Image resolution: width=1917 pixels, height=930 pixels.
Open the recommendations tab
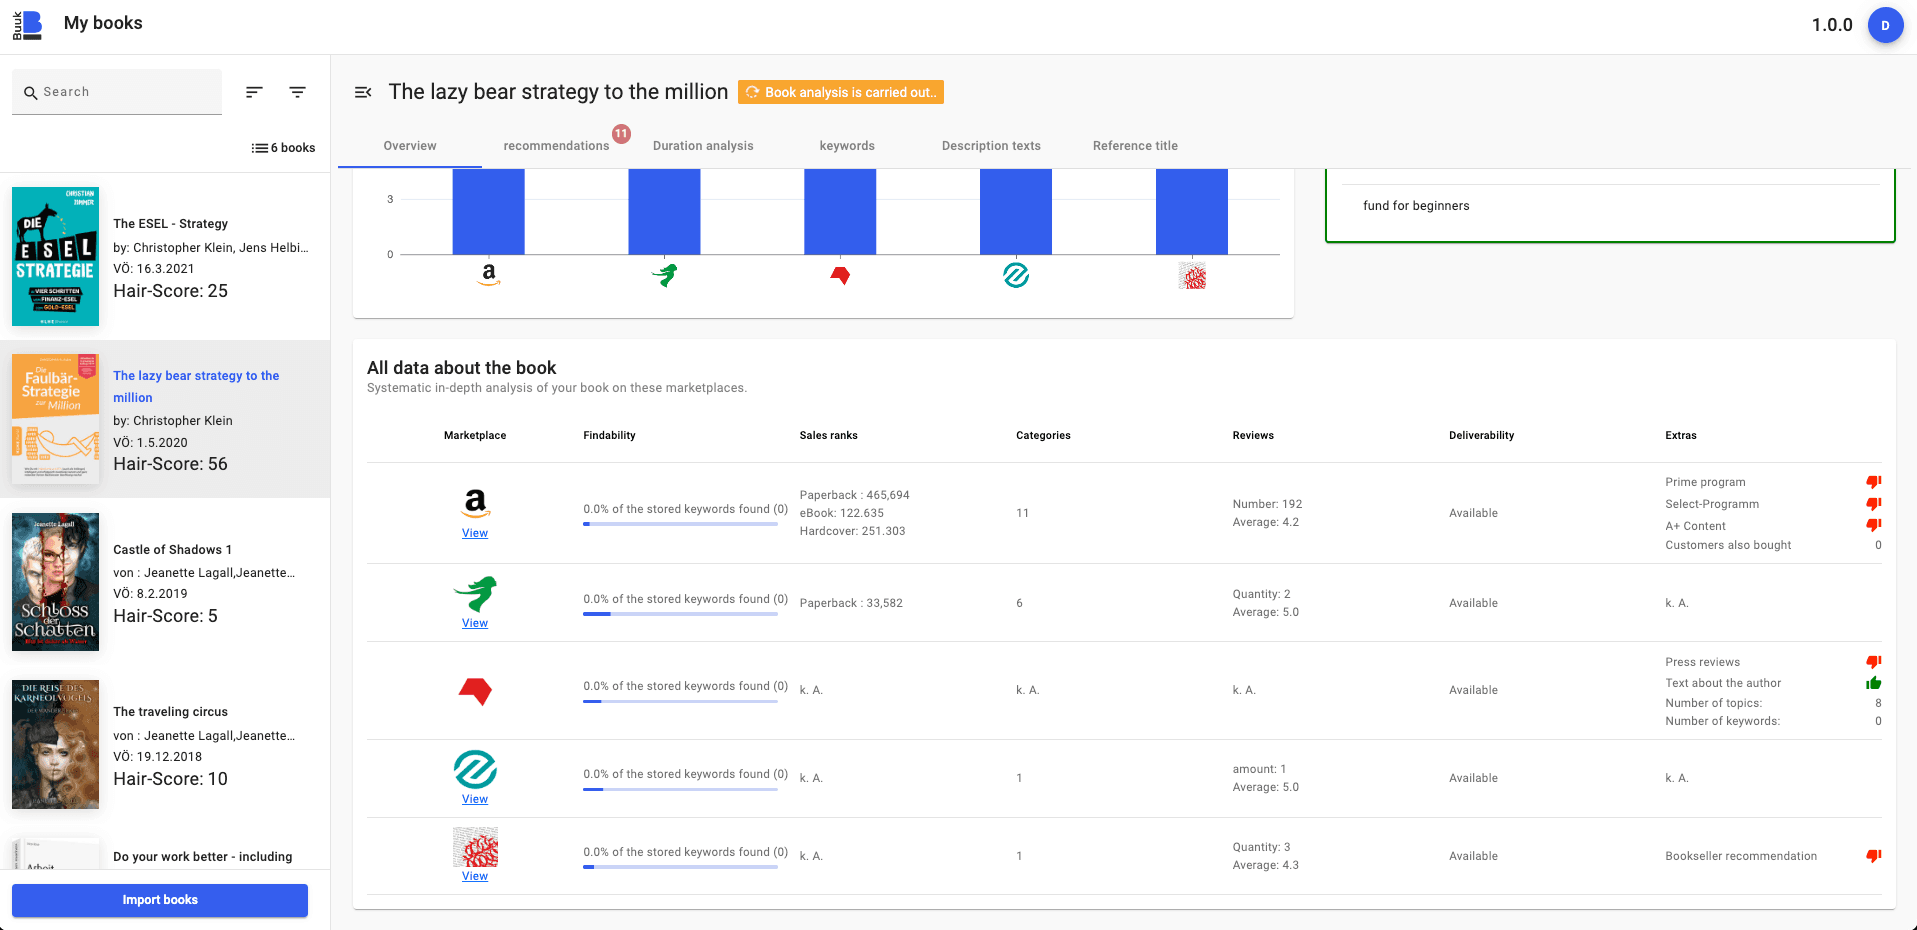point(556,146)
